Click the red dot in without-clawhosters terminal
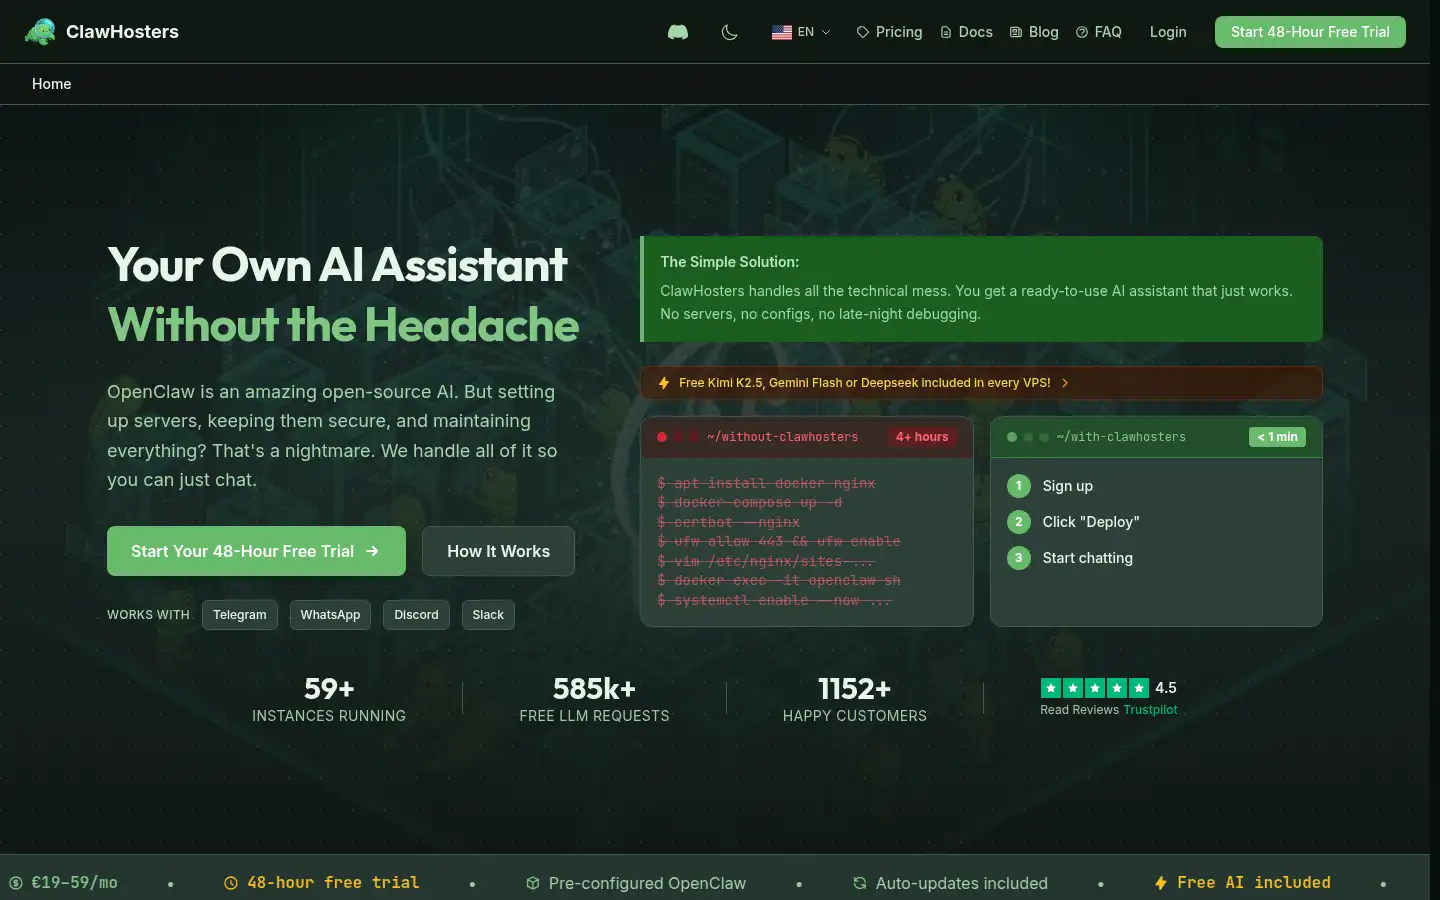This screenshot has width=1440, height=900. (662, 437)
